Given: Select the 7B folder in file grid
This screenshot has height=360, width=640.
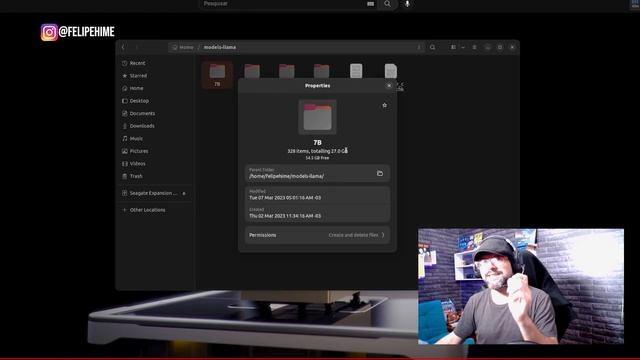Looking at the screenshot, I should point(217,75).
